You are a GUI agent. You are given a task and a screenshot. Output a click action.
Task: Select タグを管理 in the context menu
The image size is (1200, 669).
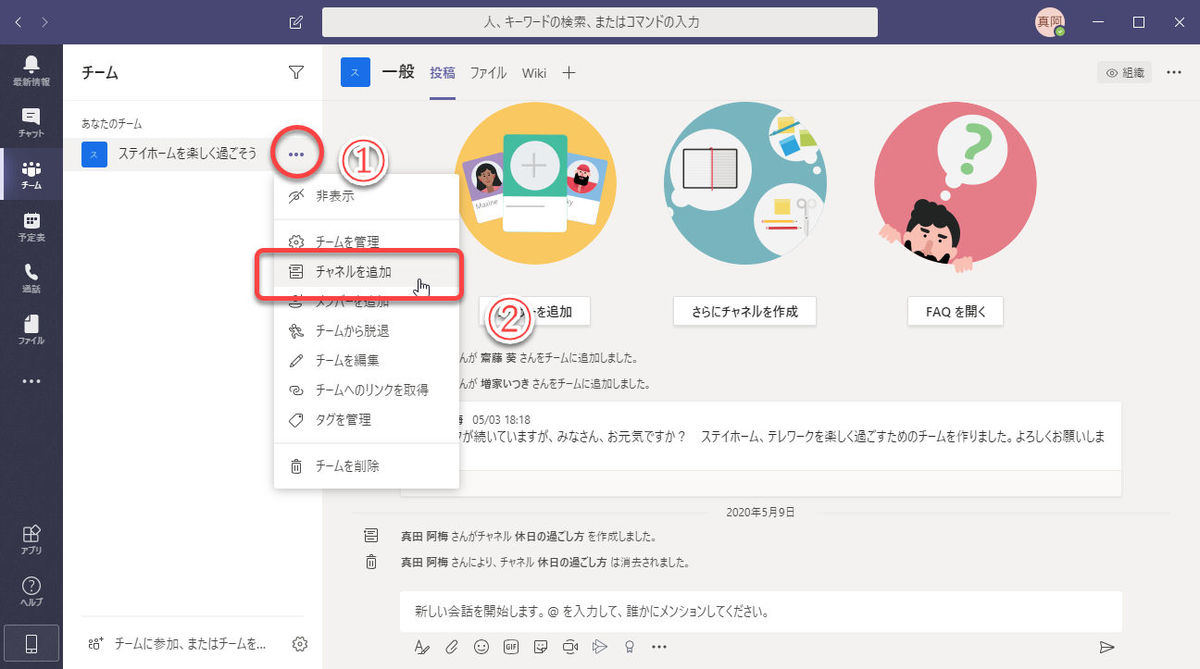(366, 420)
